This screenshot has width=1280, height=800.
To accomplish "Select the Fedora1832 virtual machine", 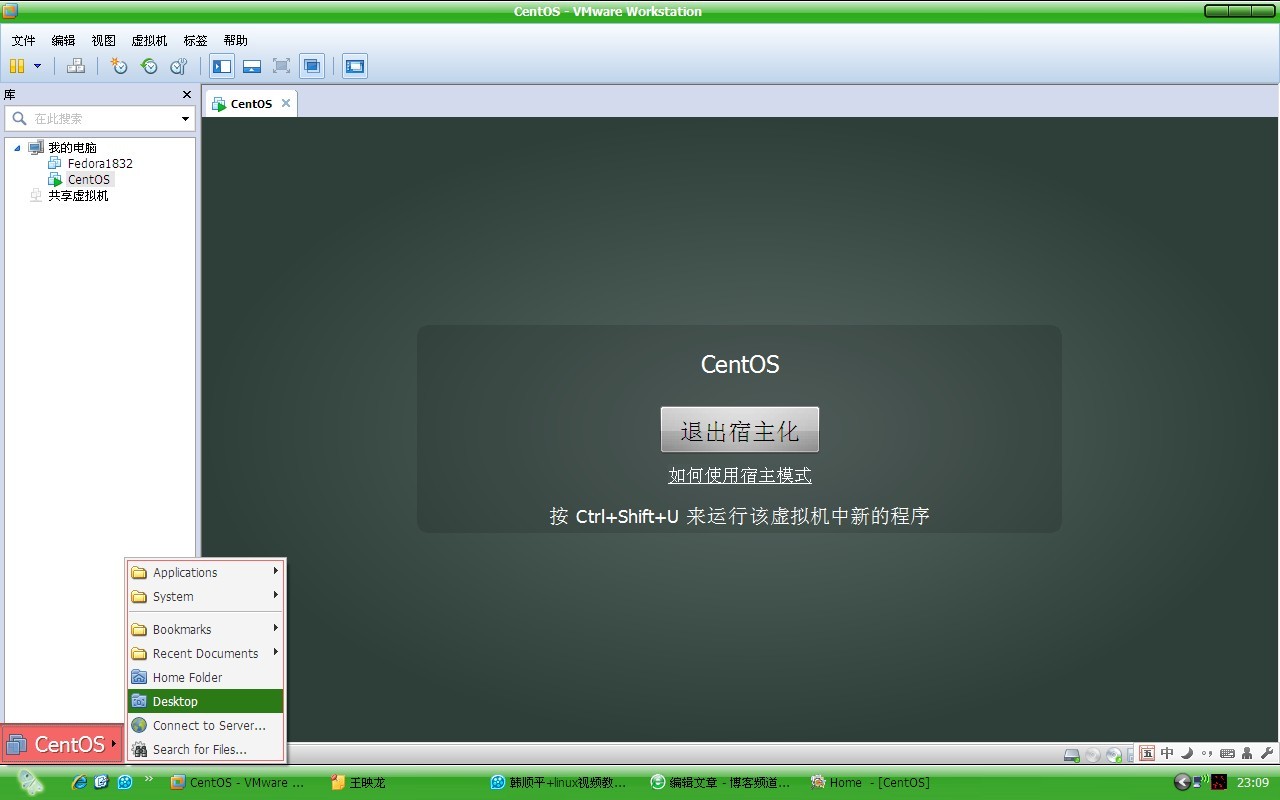I will pyautogui.click(x=100, y=163).
